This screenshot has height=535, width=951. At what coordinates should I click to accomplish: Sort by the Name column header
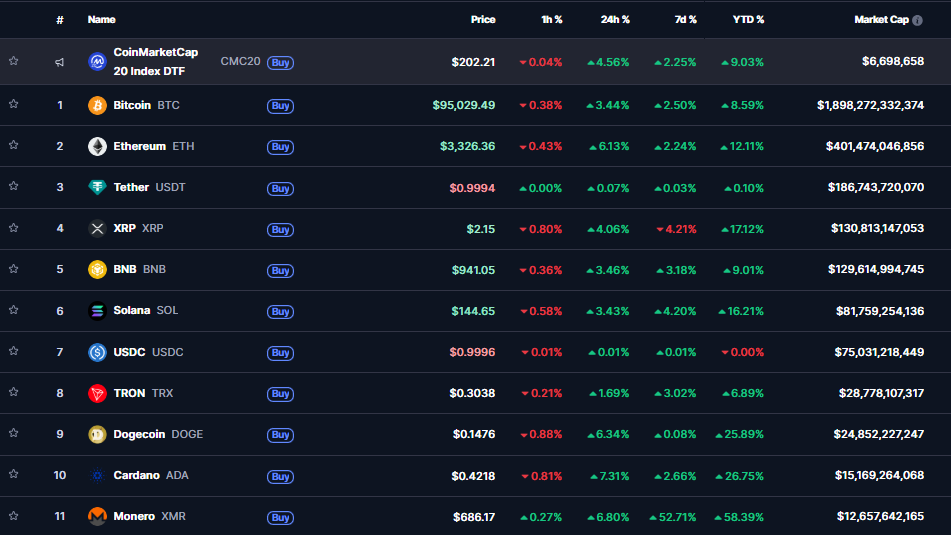pyautogui.click(x=101, y=19)
